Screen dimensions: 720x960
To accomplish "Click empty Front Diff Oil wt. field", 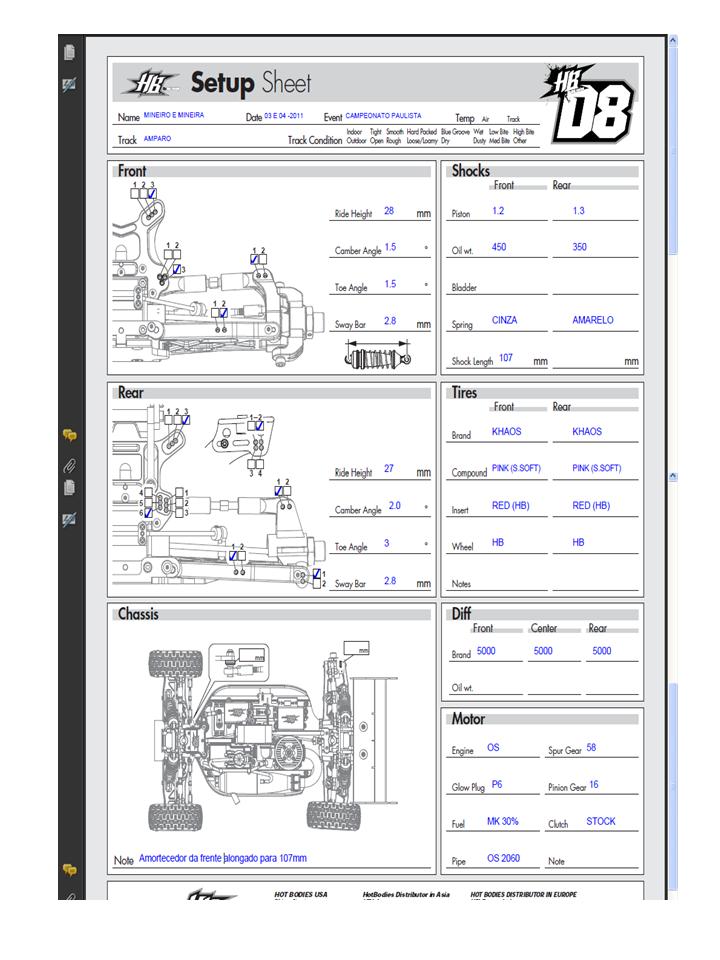I will point(499,686).
